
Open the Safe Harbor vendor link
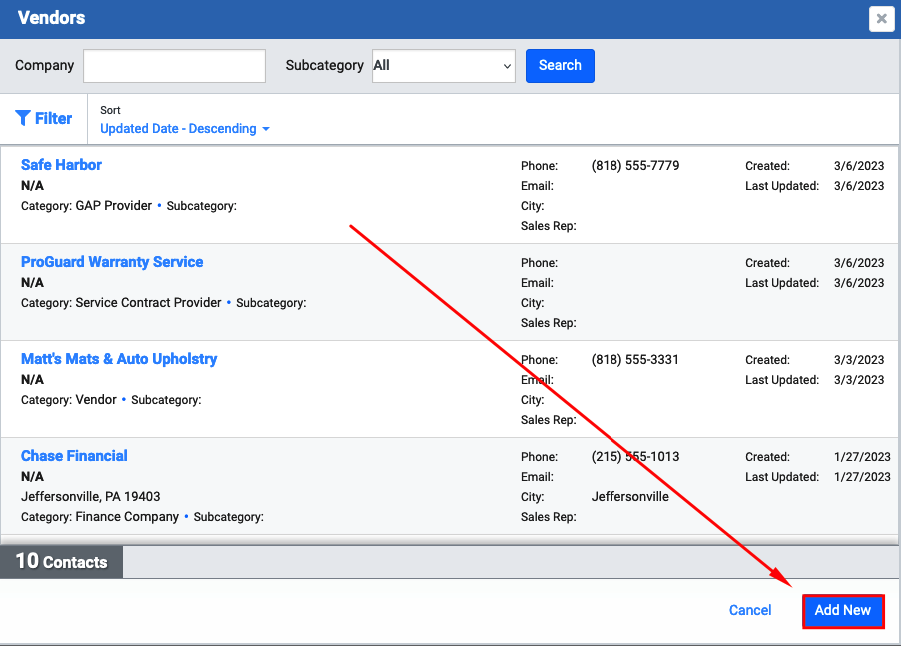click(61, 165)
